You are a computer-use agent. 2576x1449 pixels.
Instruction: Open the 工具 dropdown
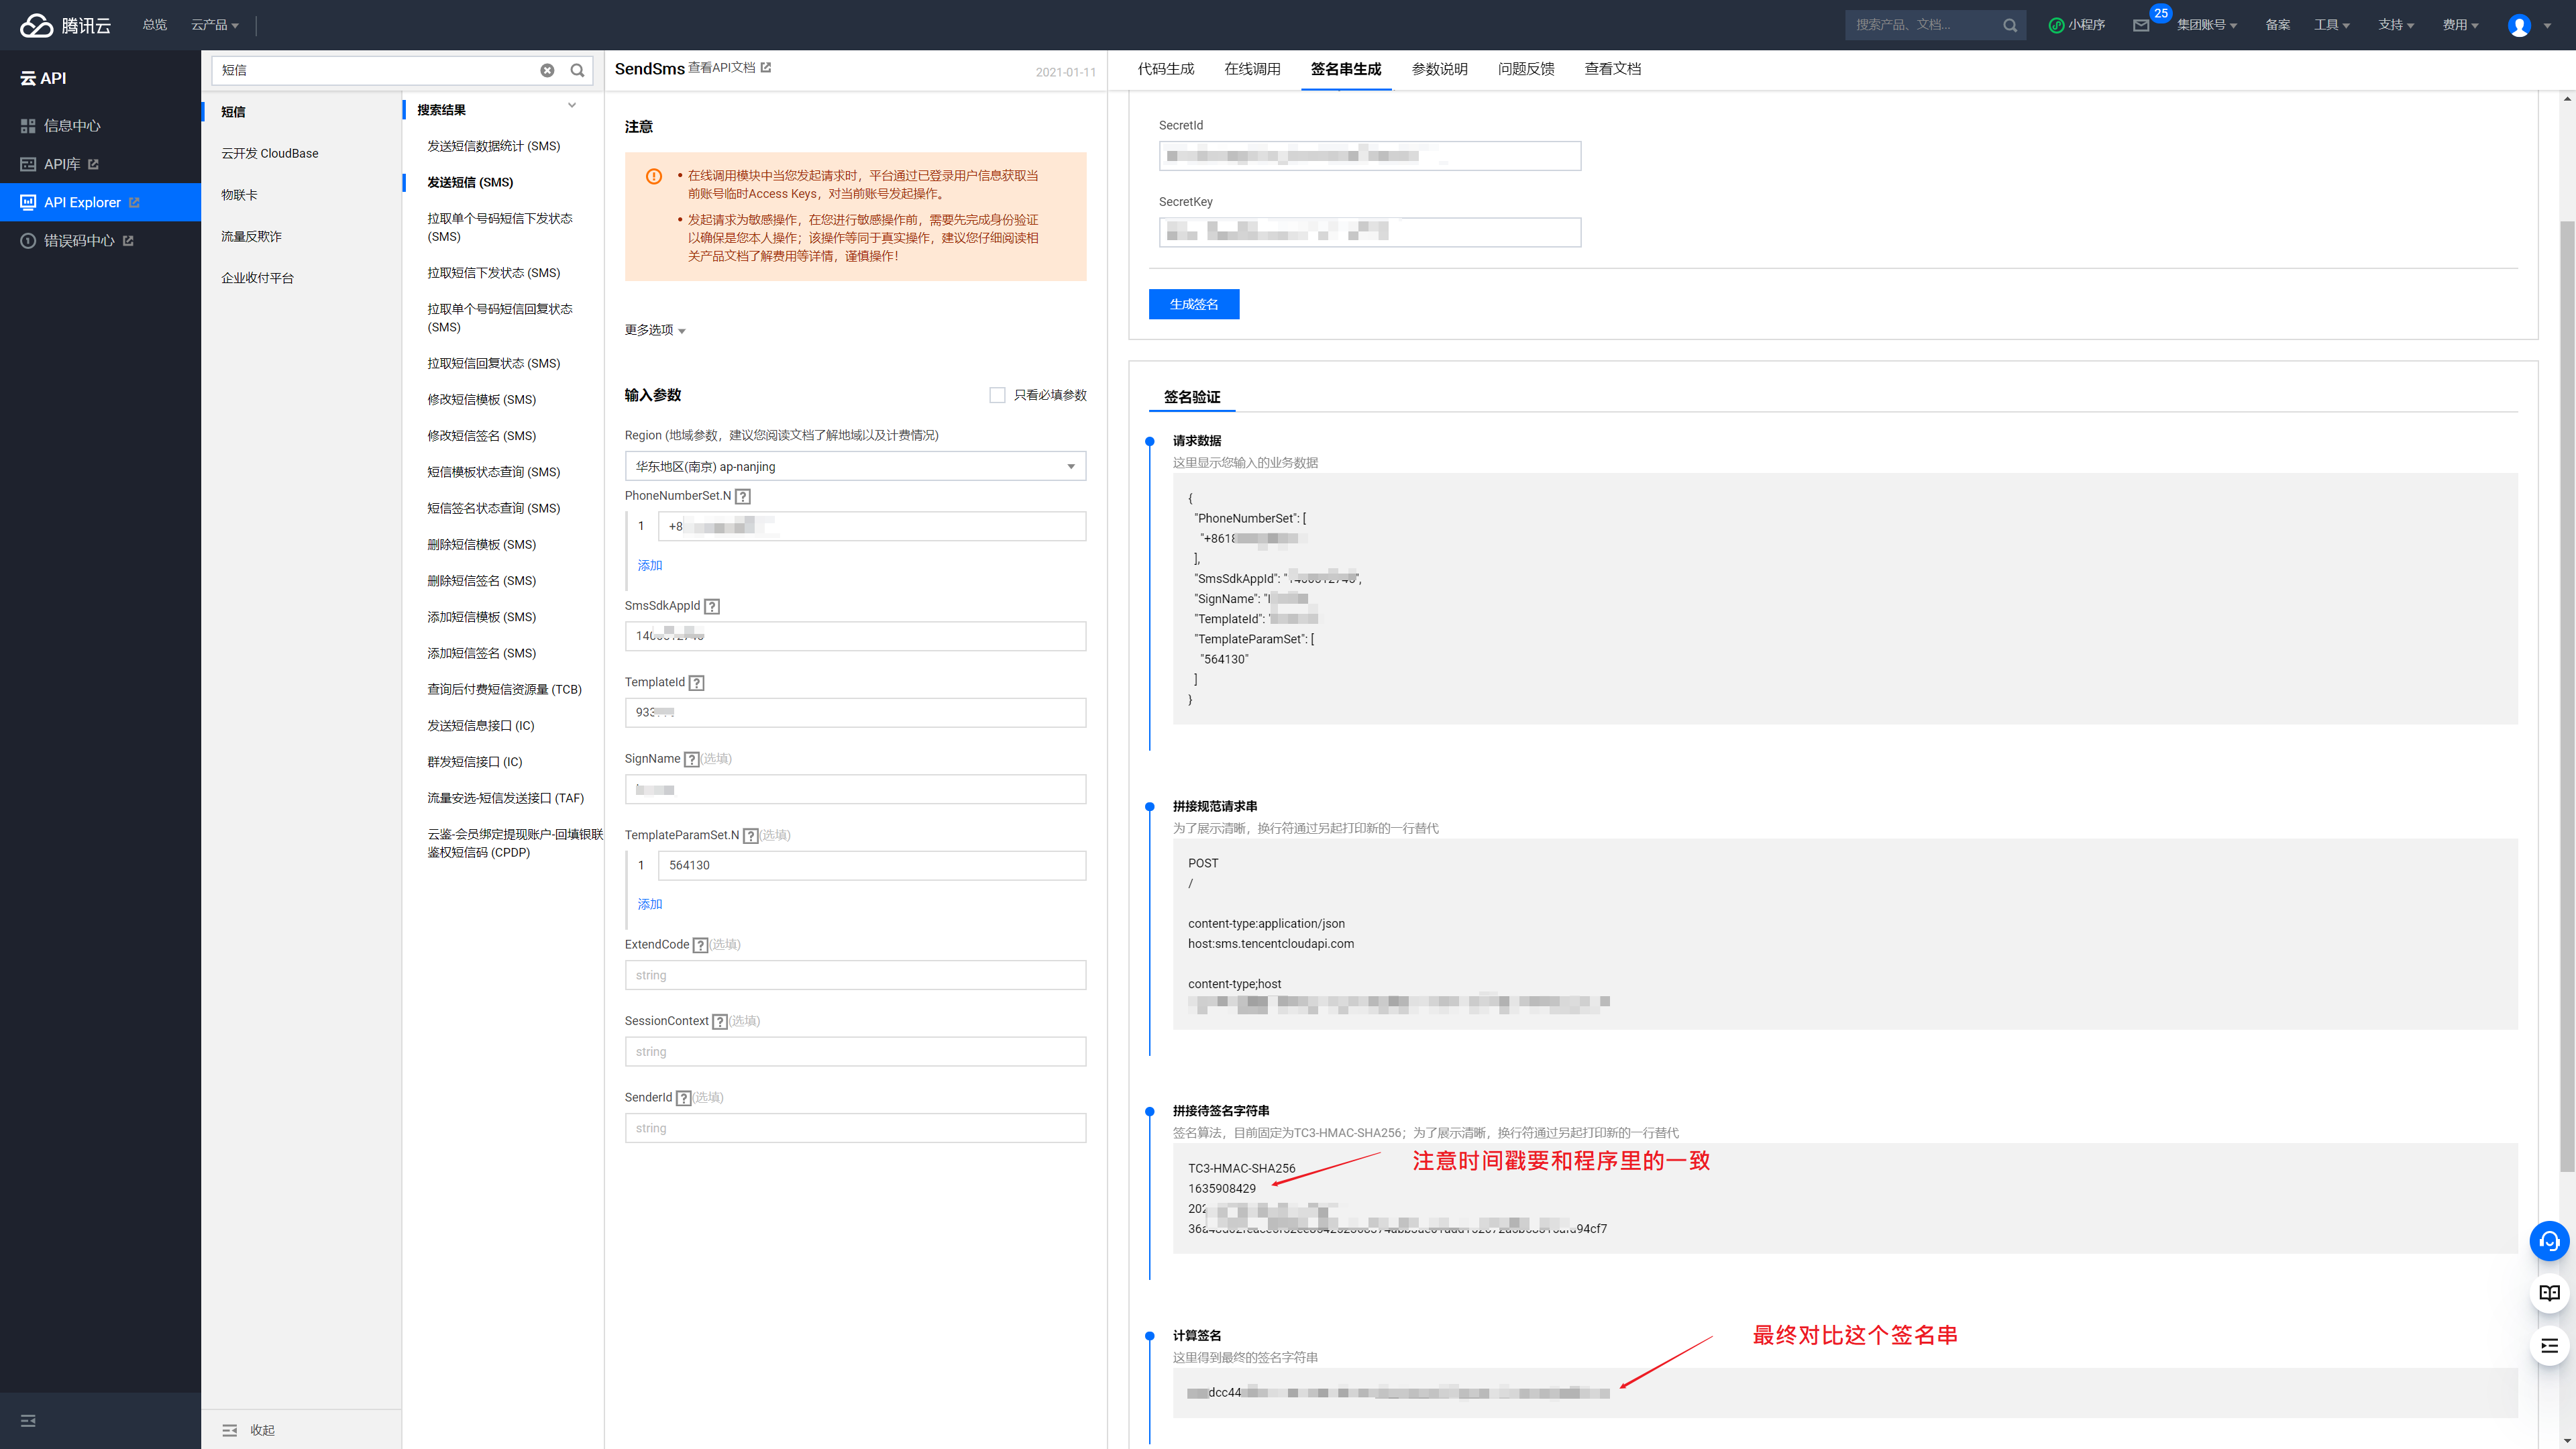click(x=2332, y=25)
